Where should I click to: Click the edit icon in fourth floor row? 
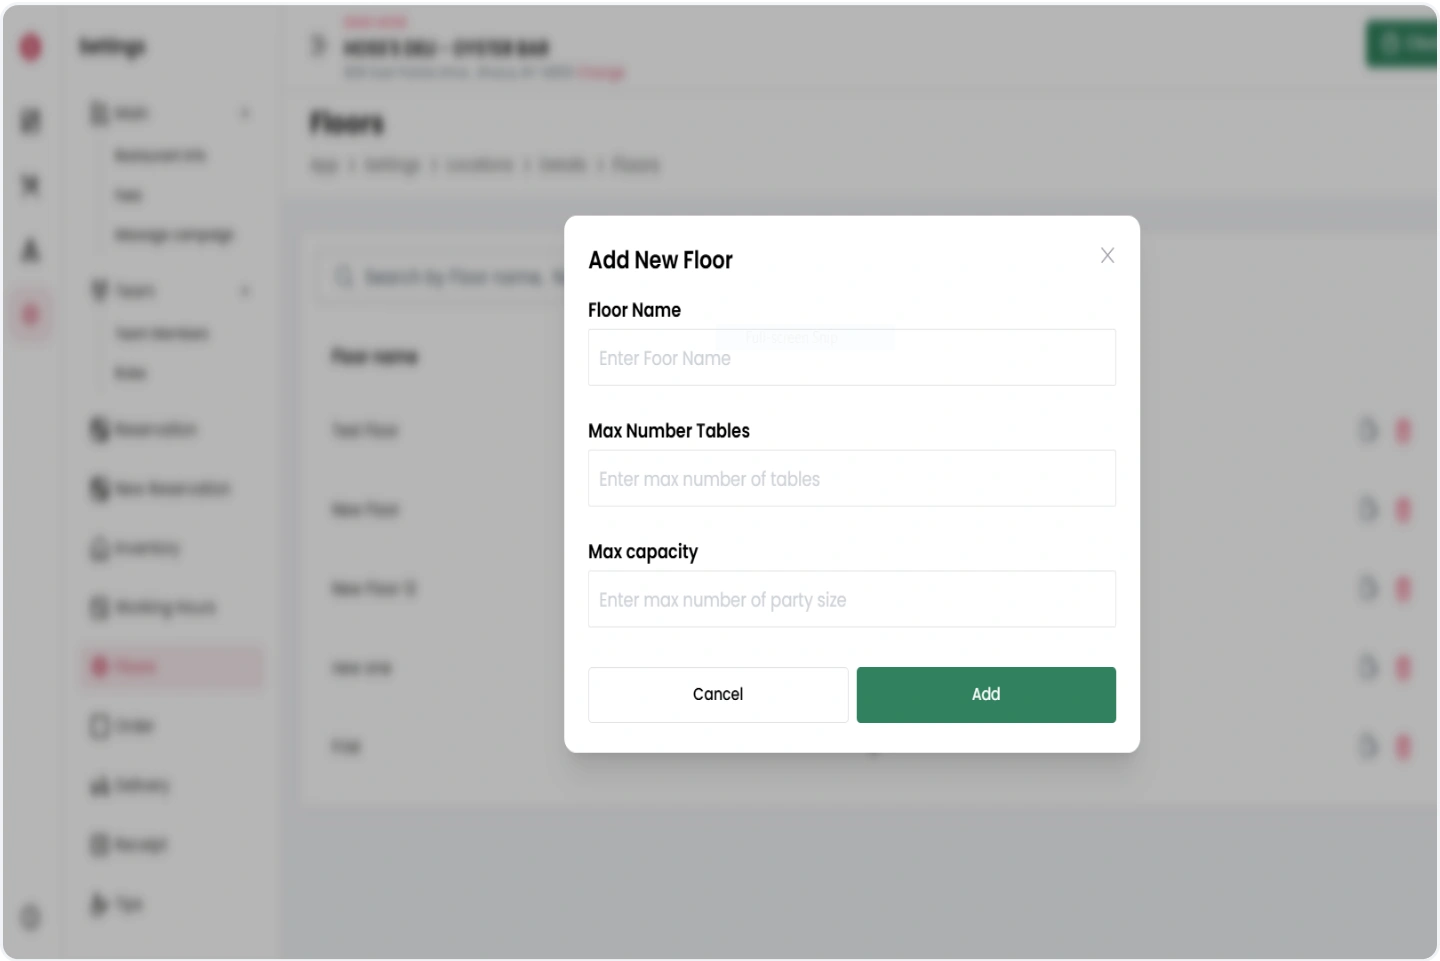pyautogui.click(x=1368, y=668)
